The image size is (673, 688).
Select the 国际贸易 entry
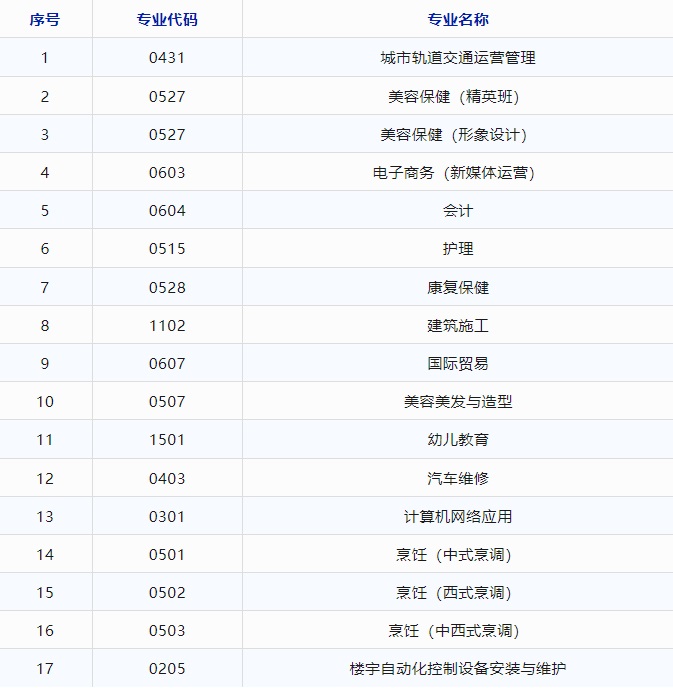[457, 364]
